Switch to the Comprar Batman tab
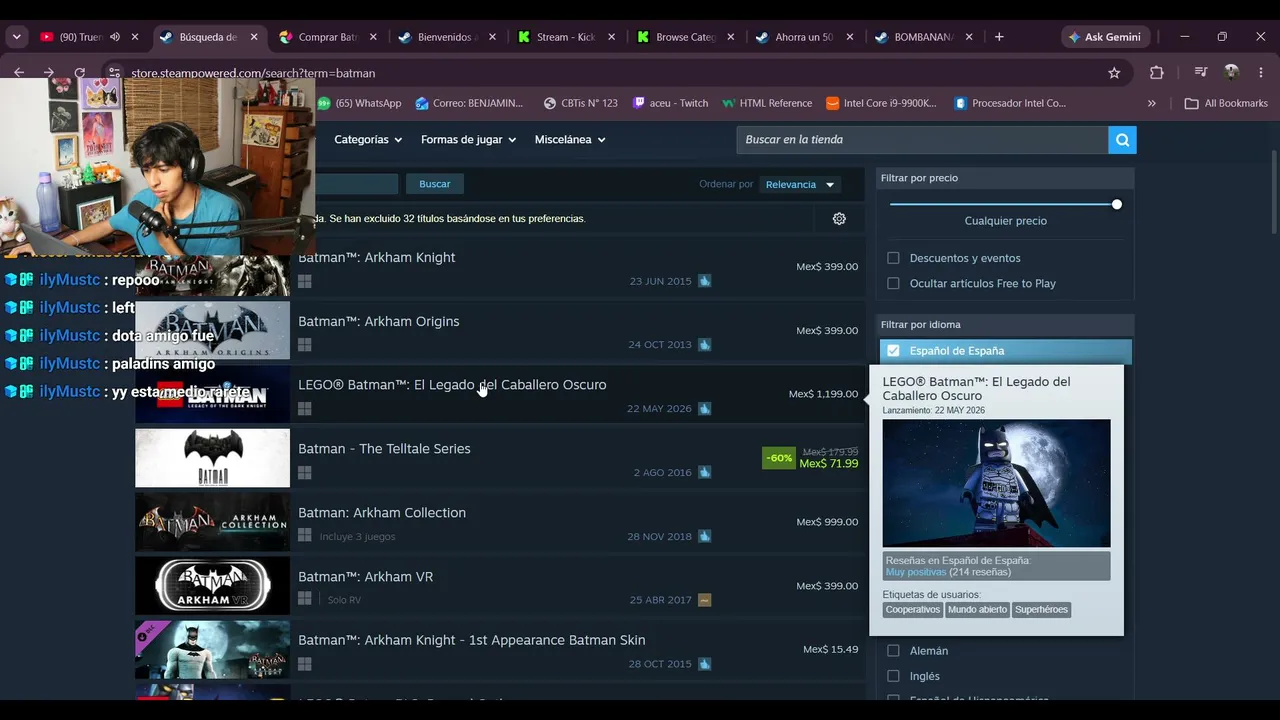This screenshot has width=1280, height=720. [x=328, y=37]
